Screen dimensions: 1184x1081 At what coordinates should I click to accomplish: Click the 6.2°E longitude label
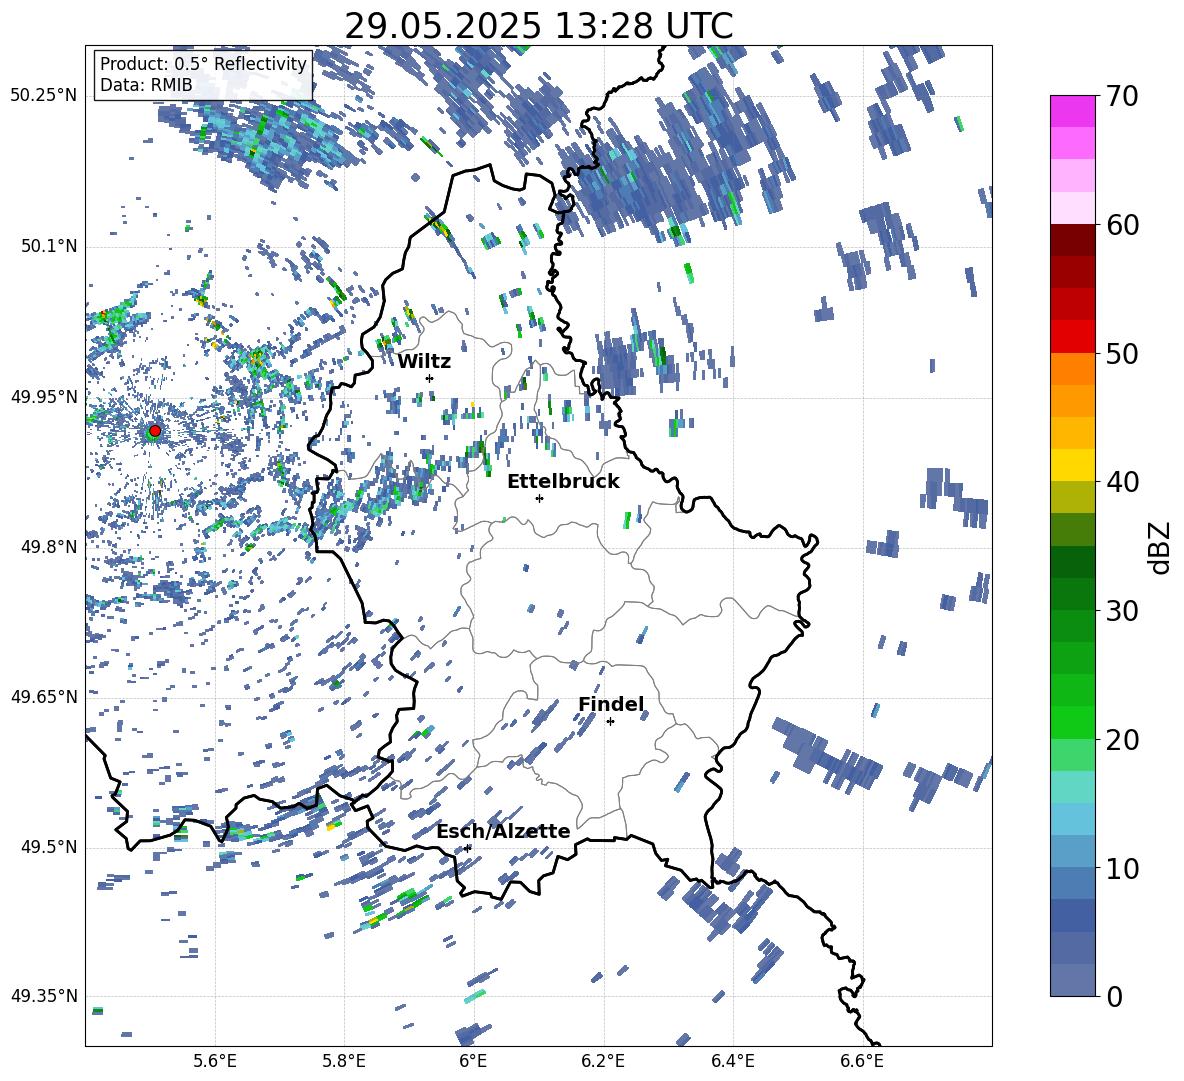tap(603, 1061)
